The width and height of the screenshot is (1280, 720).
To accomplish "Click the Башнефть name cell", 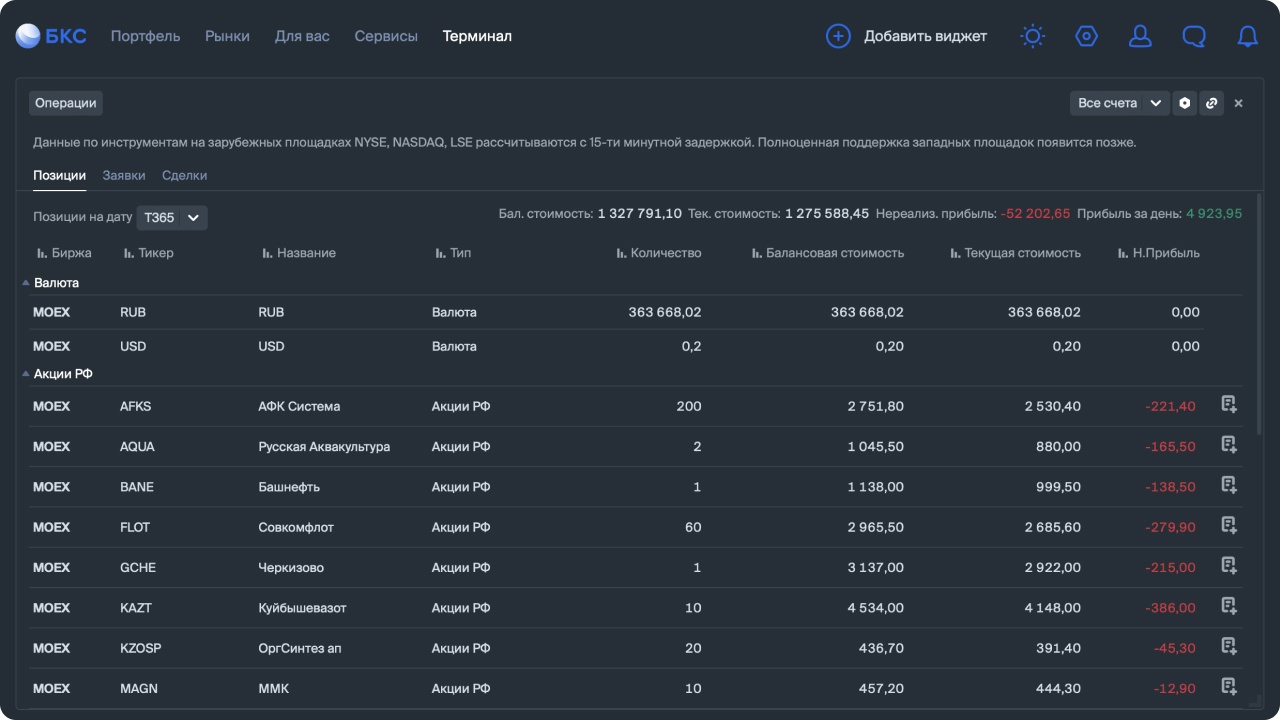I will [289, 487].
